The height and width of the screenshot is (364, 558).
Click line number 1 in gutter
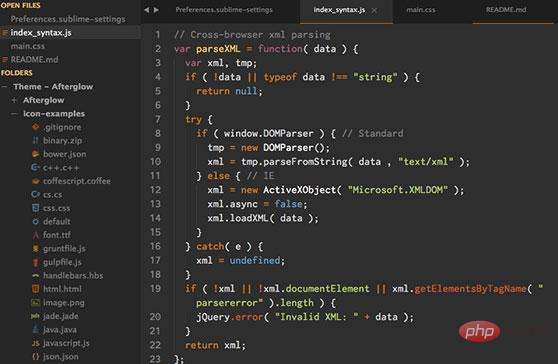157,35
